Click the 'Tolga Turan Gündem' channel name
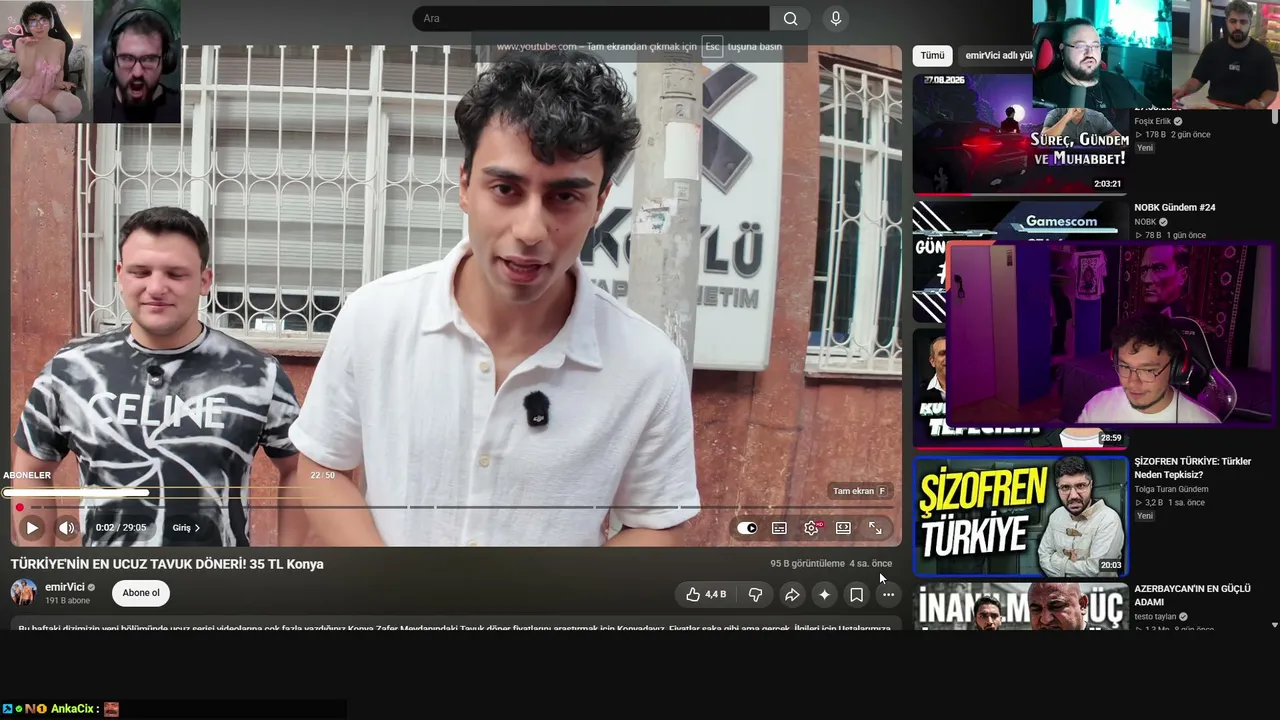1280x720 pixels. point(1171,489)
